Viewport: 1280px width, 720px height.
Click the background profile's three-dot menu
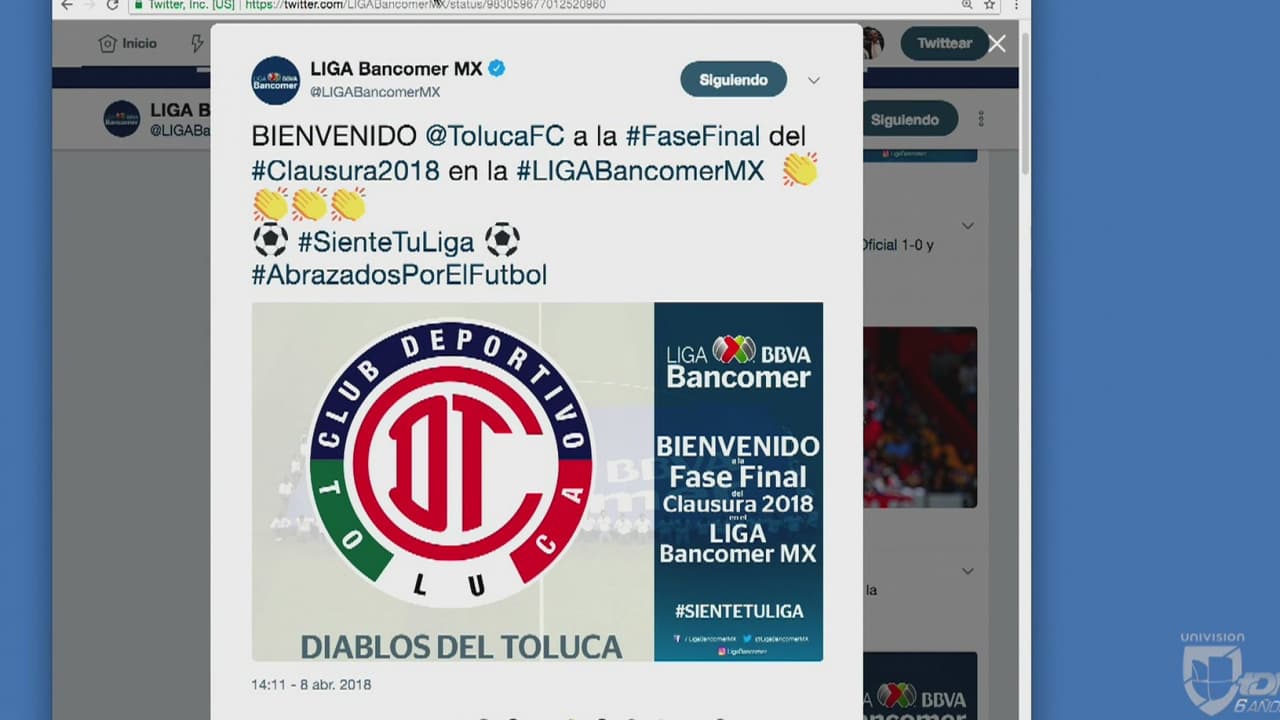pyautogui.click(x=981, y=119)
